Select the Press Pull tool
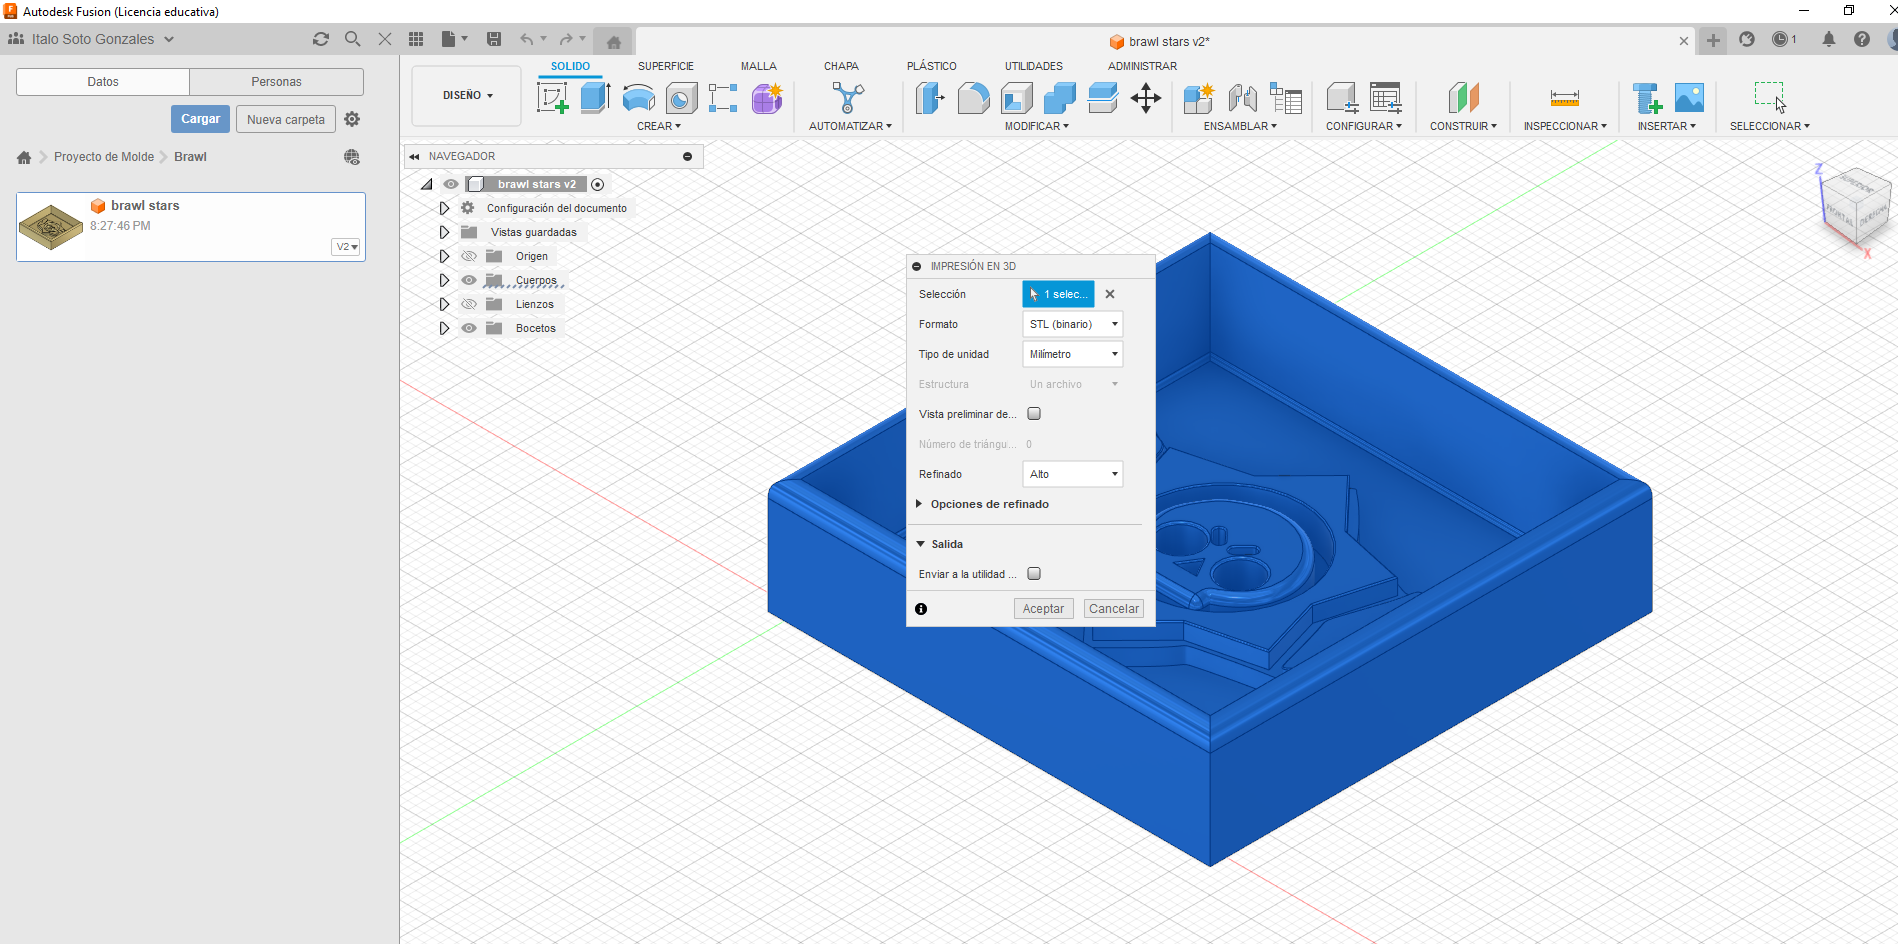Screen dimensions: 1898x944 pyautogui.click(x=930, y=98)
